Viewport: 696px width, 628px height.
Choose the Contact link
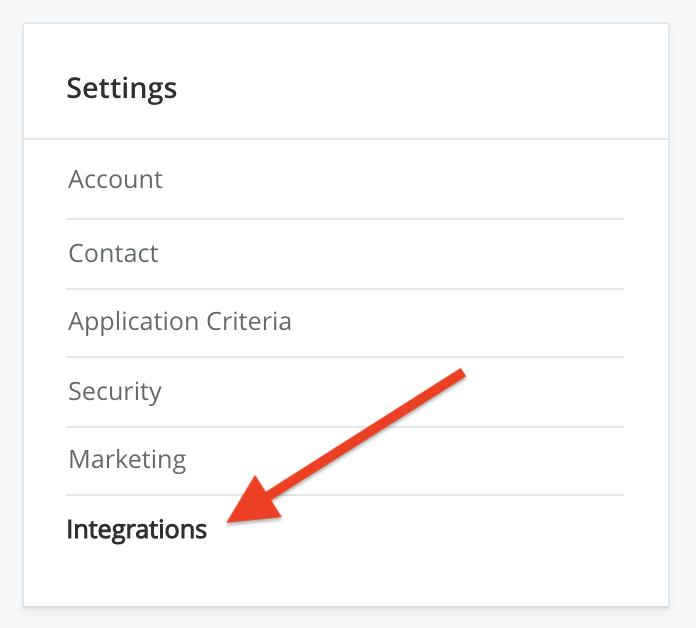(x=113, y=253)
